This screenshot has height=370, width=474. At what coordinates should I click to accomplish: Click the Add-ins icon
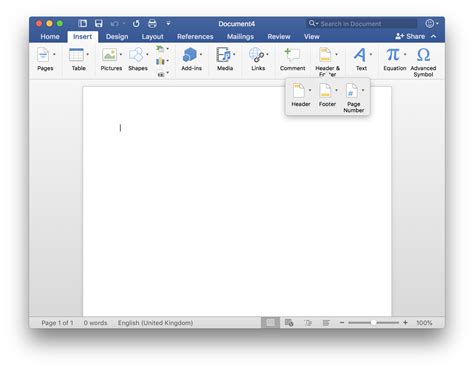coord(190,55)
